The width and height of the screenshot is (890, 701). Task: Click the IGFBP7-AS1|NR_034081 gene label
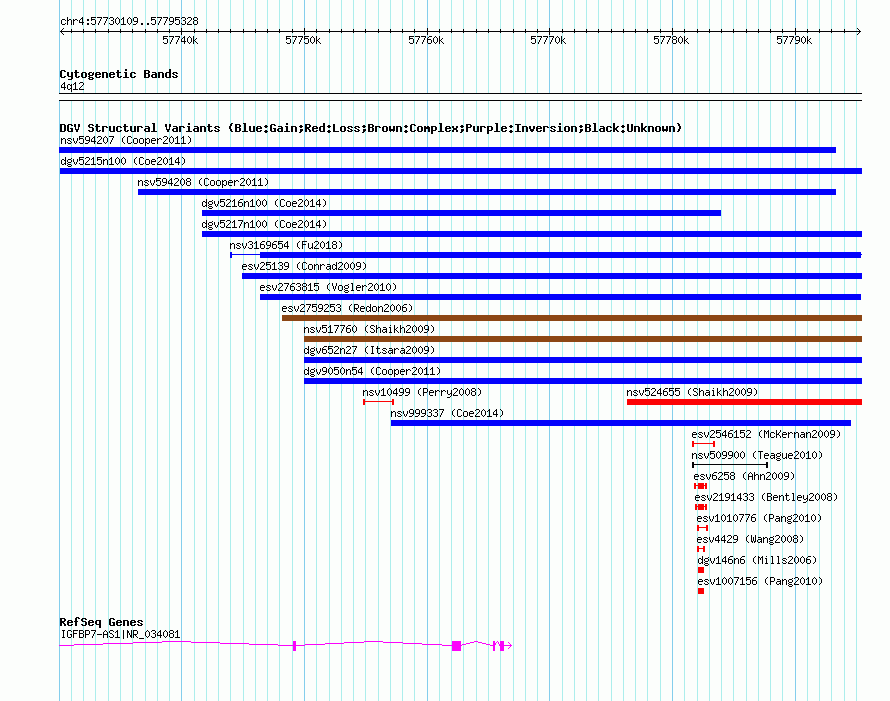point(120,634)
